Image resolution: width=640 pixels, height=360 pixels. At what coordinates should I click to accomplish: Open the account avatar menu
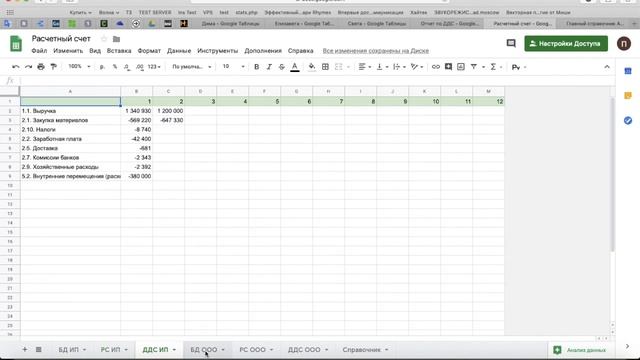coord(623,43)
